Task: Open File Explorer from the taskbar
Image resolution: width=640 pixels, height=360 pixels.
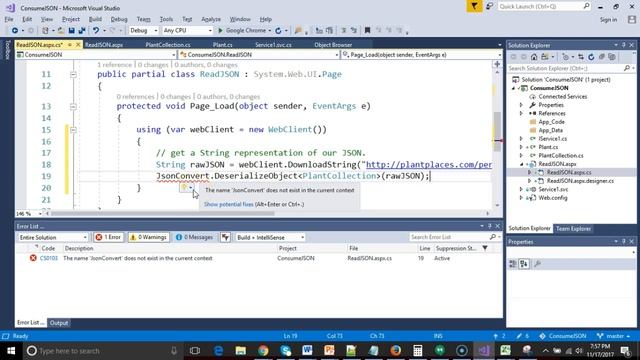Action: pos(241,351)
